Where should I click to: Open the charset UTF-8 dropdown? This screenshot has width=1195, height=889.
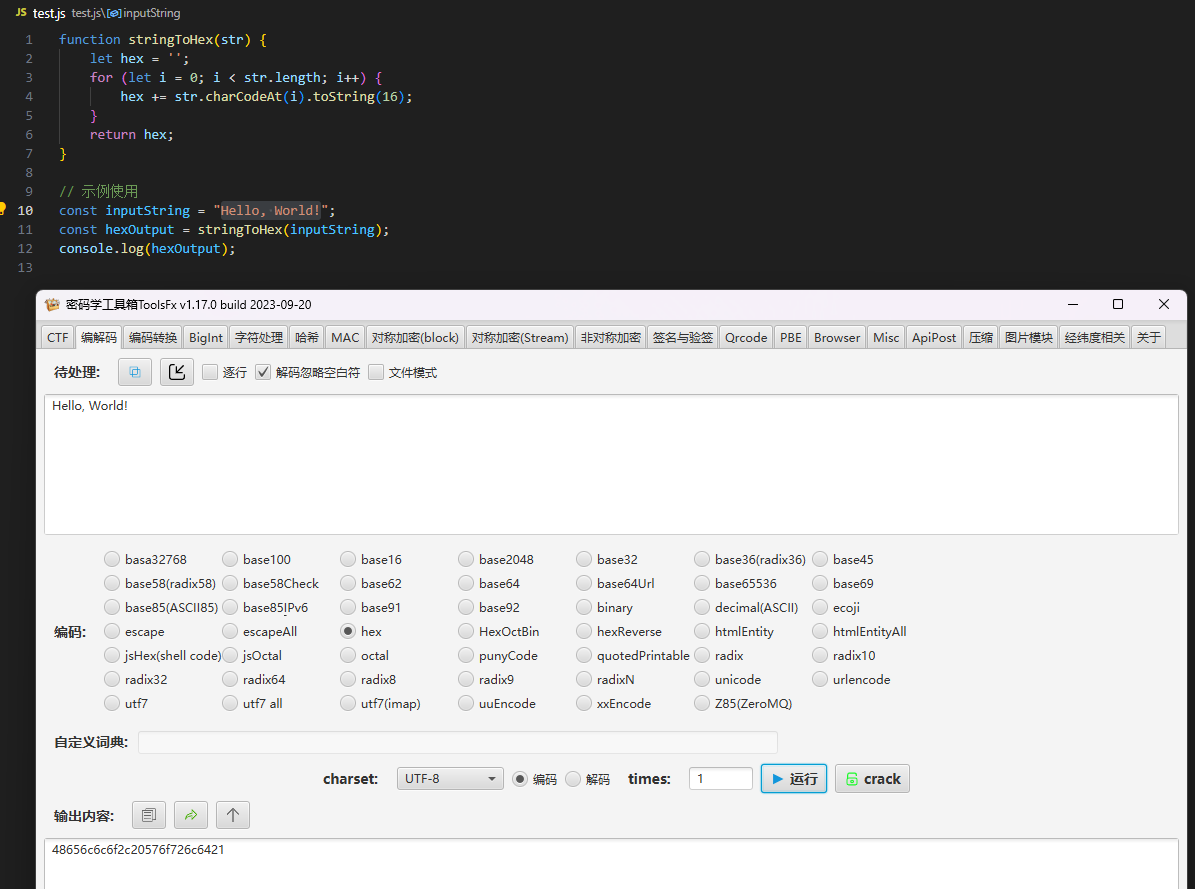[450, 779]
